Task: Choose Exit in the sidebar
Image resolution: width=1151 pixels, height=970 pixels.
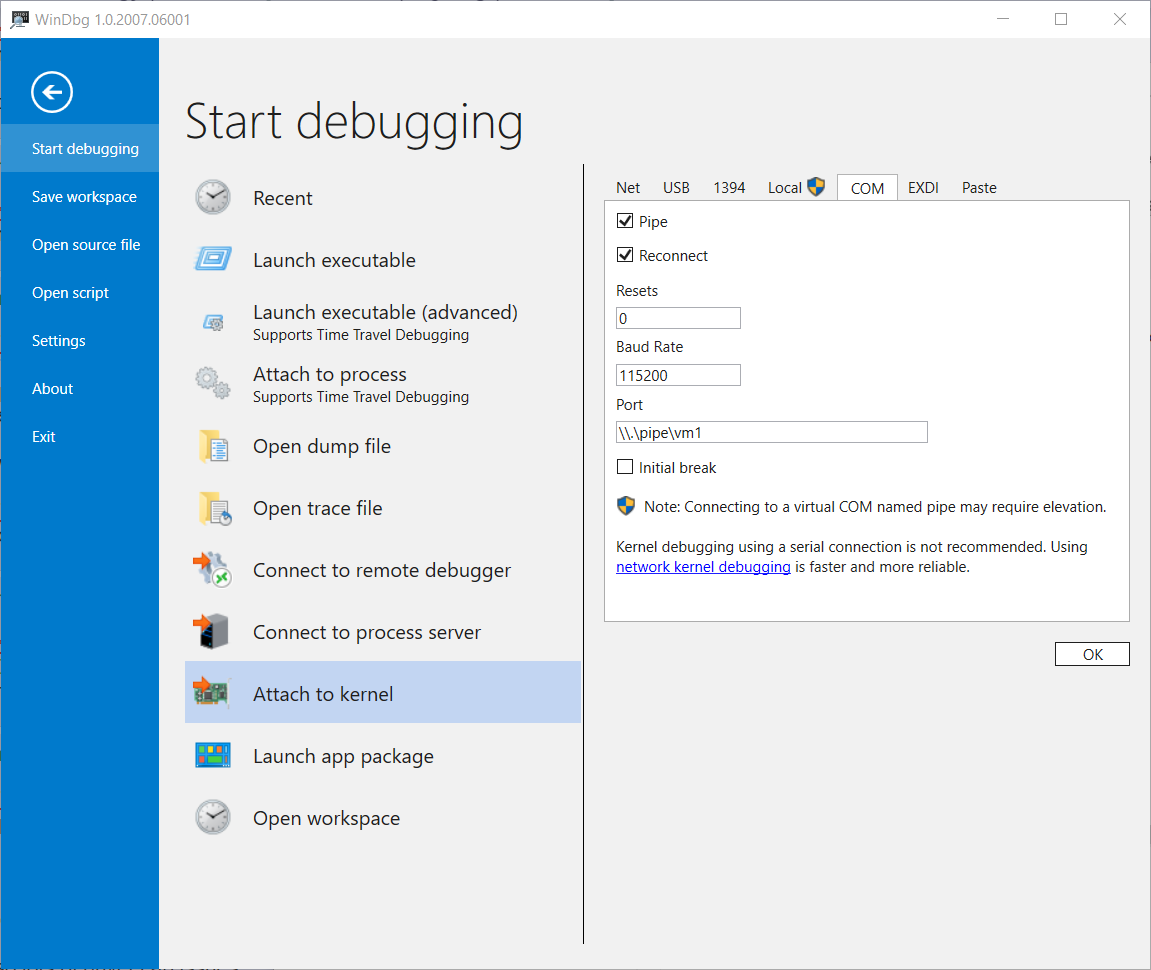Action: (80, 437)
